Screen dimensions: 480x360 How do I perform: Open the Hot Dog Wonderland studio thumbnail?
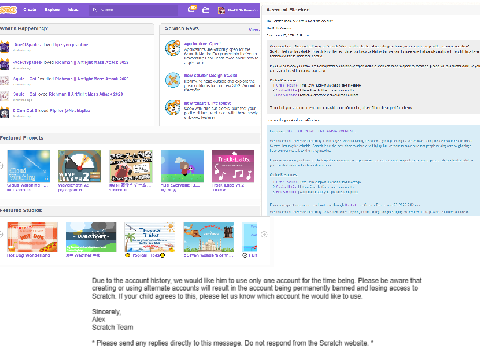[32, 237]
